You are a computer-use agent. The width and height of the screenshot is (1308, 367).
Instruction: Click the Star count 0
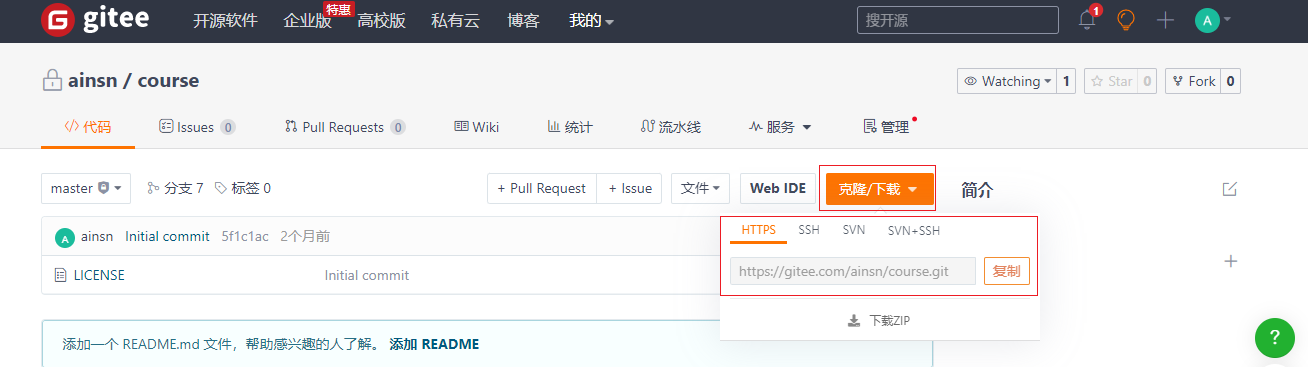[x=1147, y=81]
